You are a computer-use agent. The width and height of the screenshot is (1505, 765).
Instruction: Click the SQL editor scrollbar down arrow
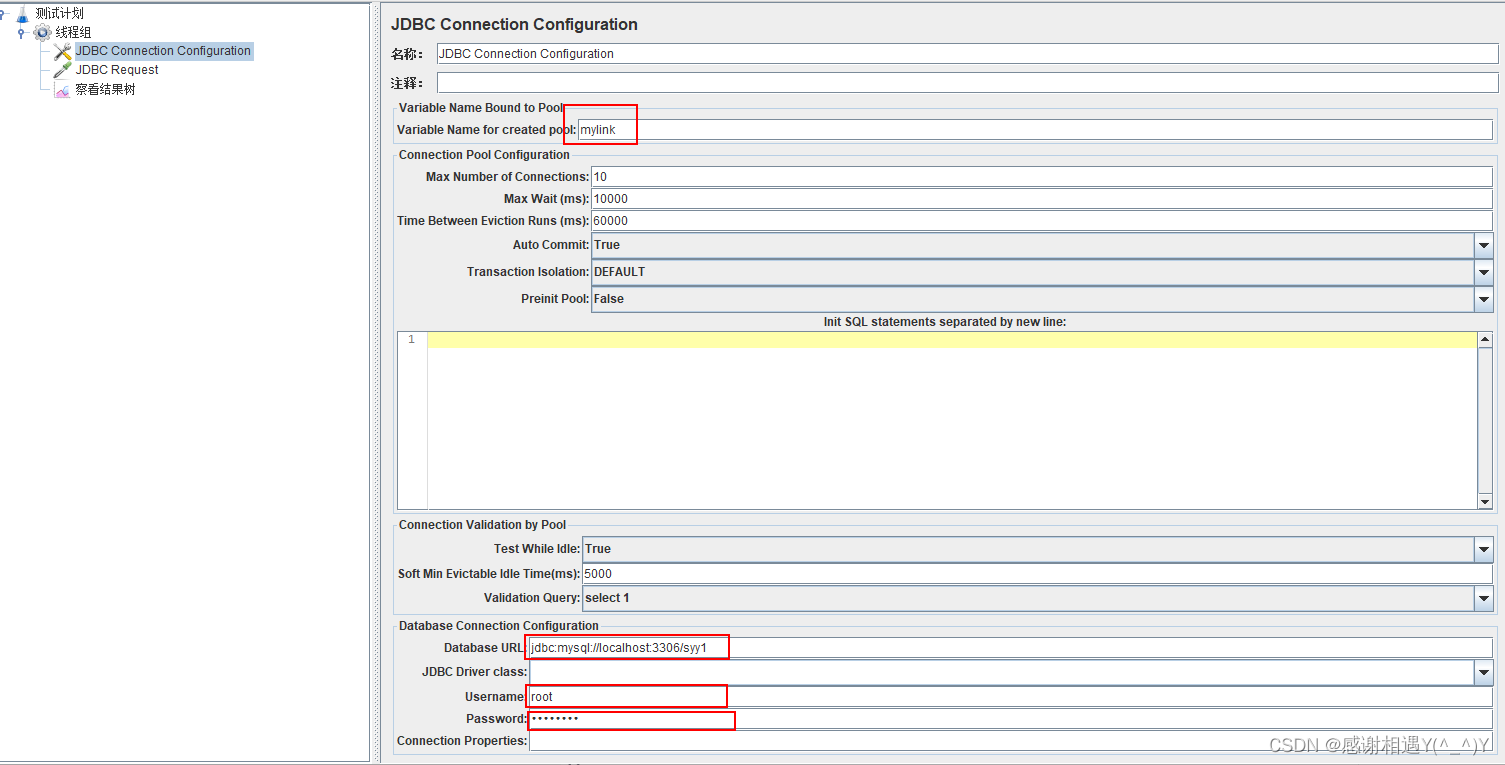[1485, 502]
